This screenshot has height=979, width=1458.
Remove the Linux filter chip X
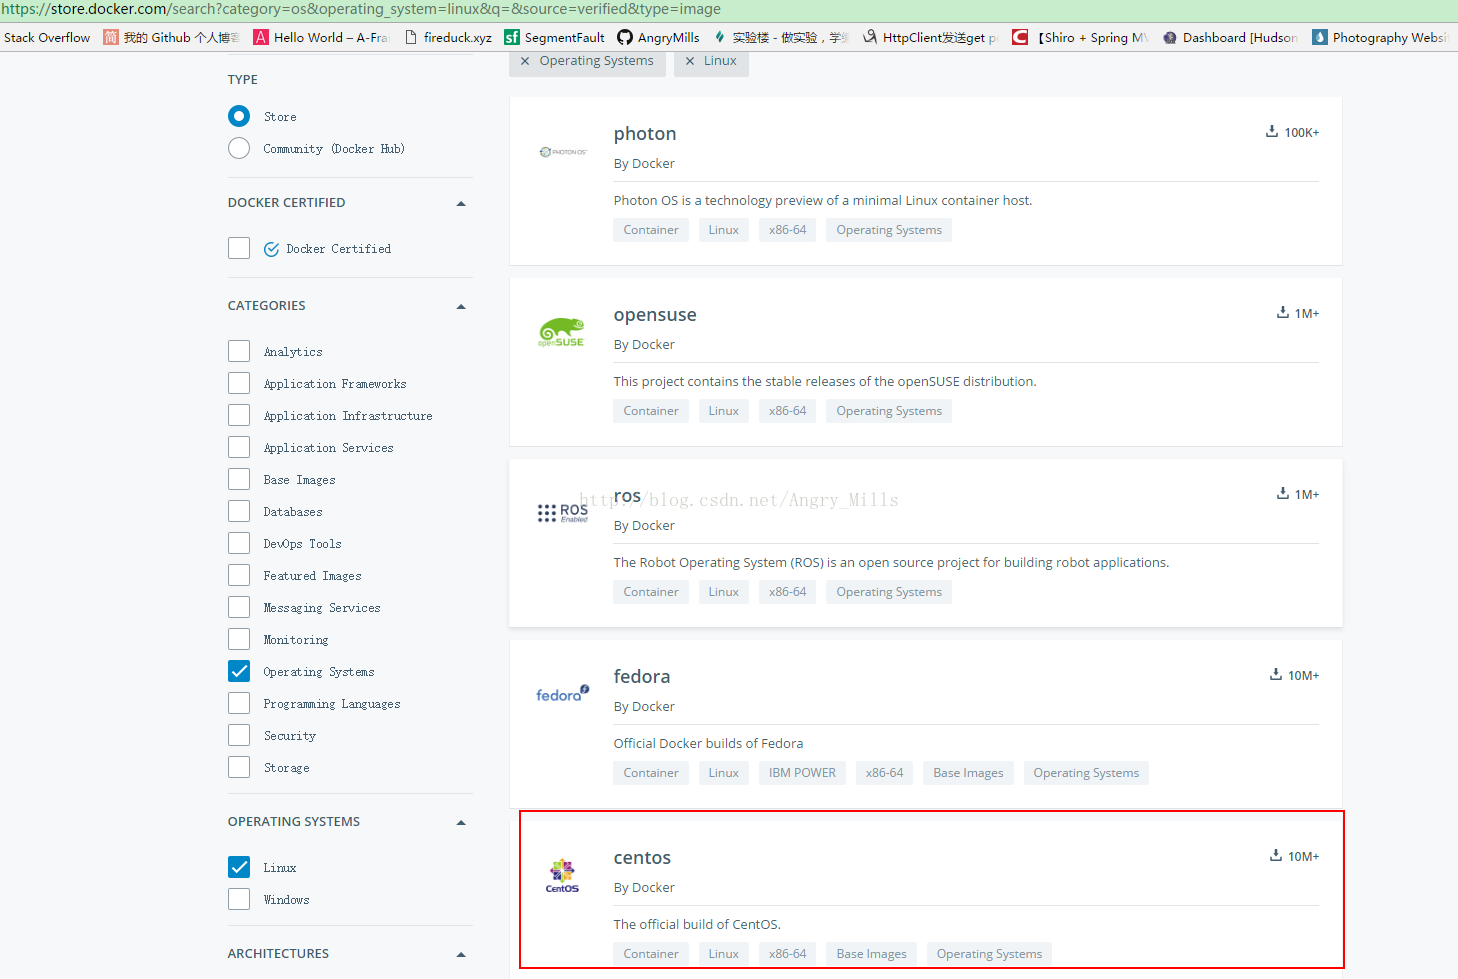coord(690,61)
